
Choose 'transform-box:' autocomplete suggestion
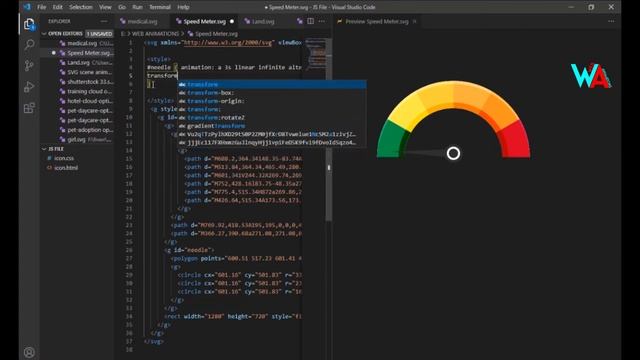(x=272, y=93)
